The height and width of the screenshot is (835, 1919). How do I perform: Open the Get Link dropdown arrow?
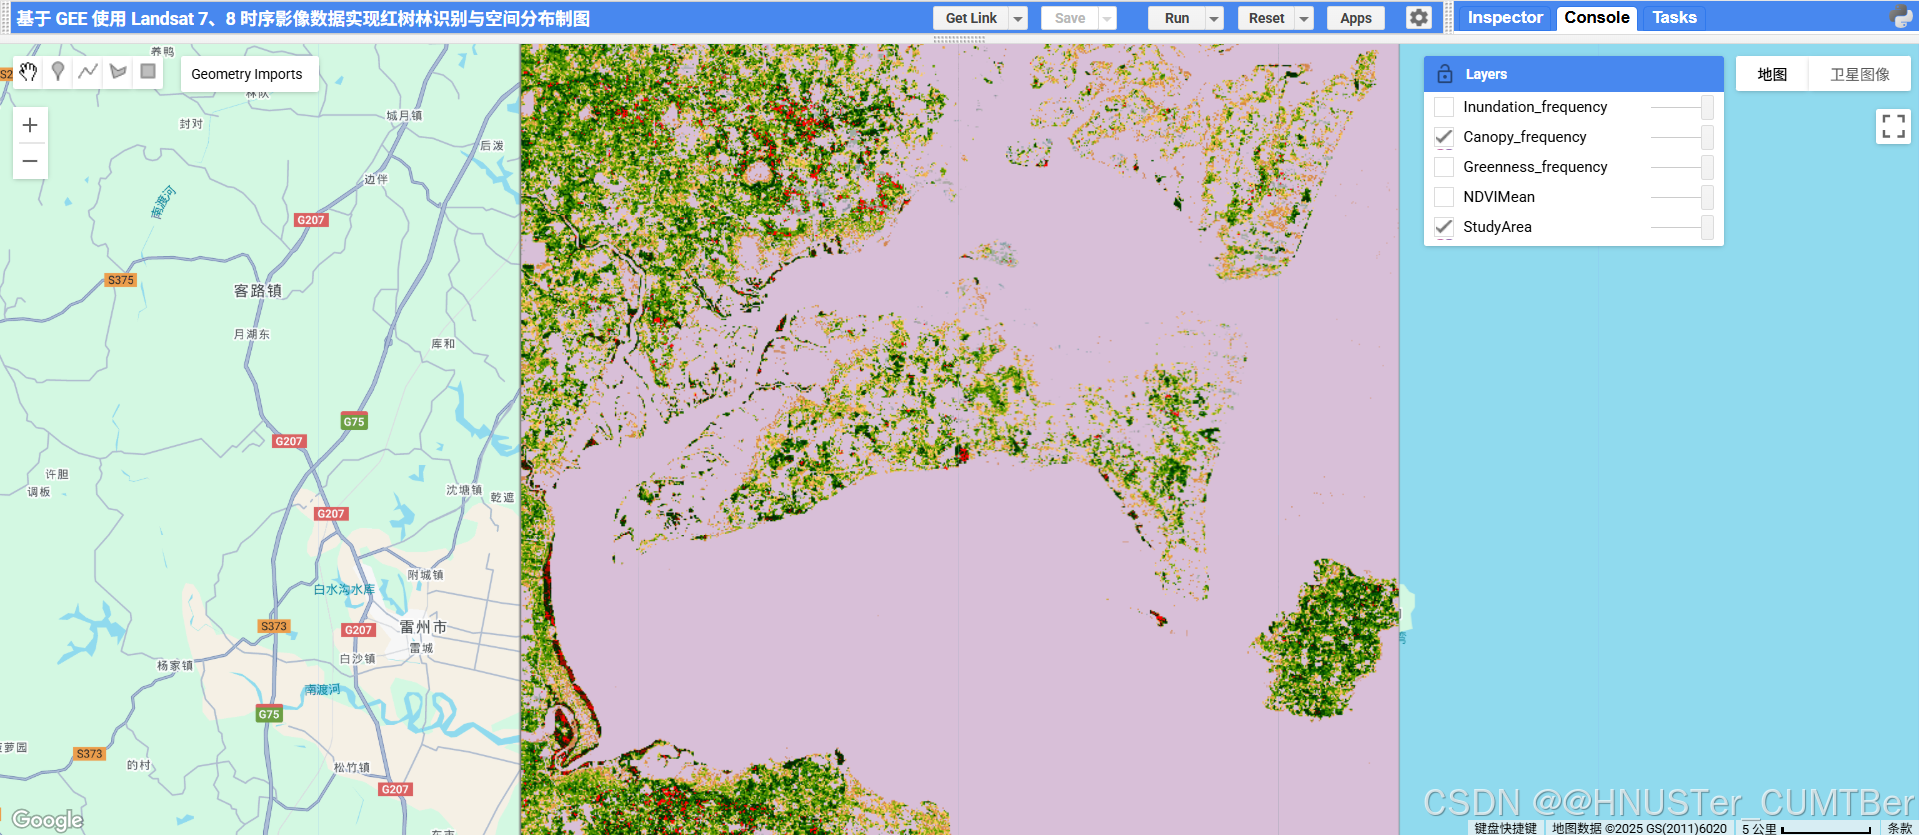tap(1018, 18)
